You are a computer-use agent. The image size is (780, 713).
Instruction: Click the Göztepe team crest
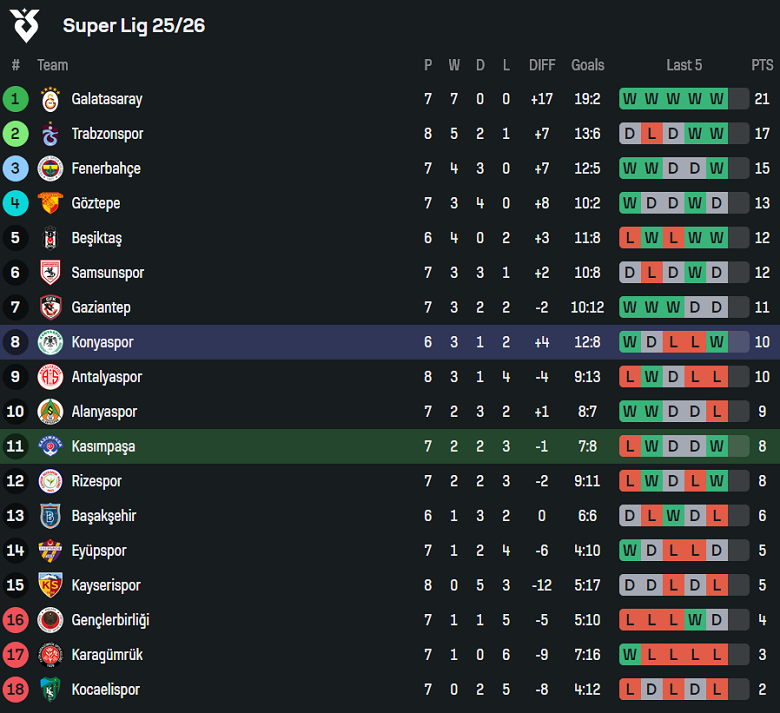[50, 203]
